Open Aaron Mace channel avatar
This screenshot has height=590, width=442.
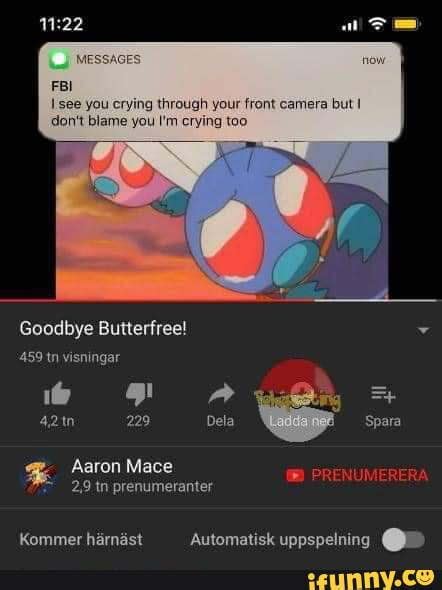pyautogui.click(x=40, y=477)
